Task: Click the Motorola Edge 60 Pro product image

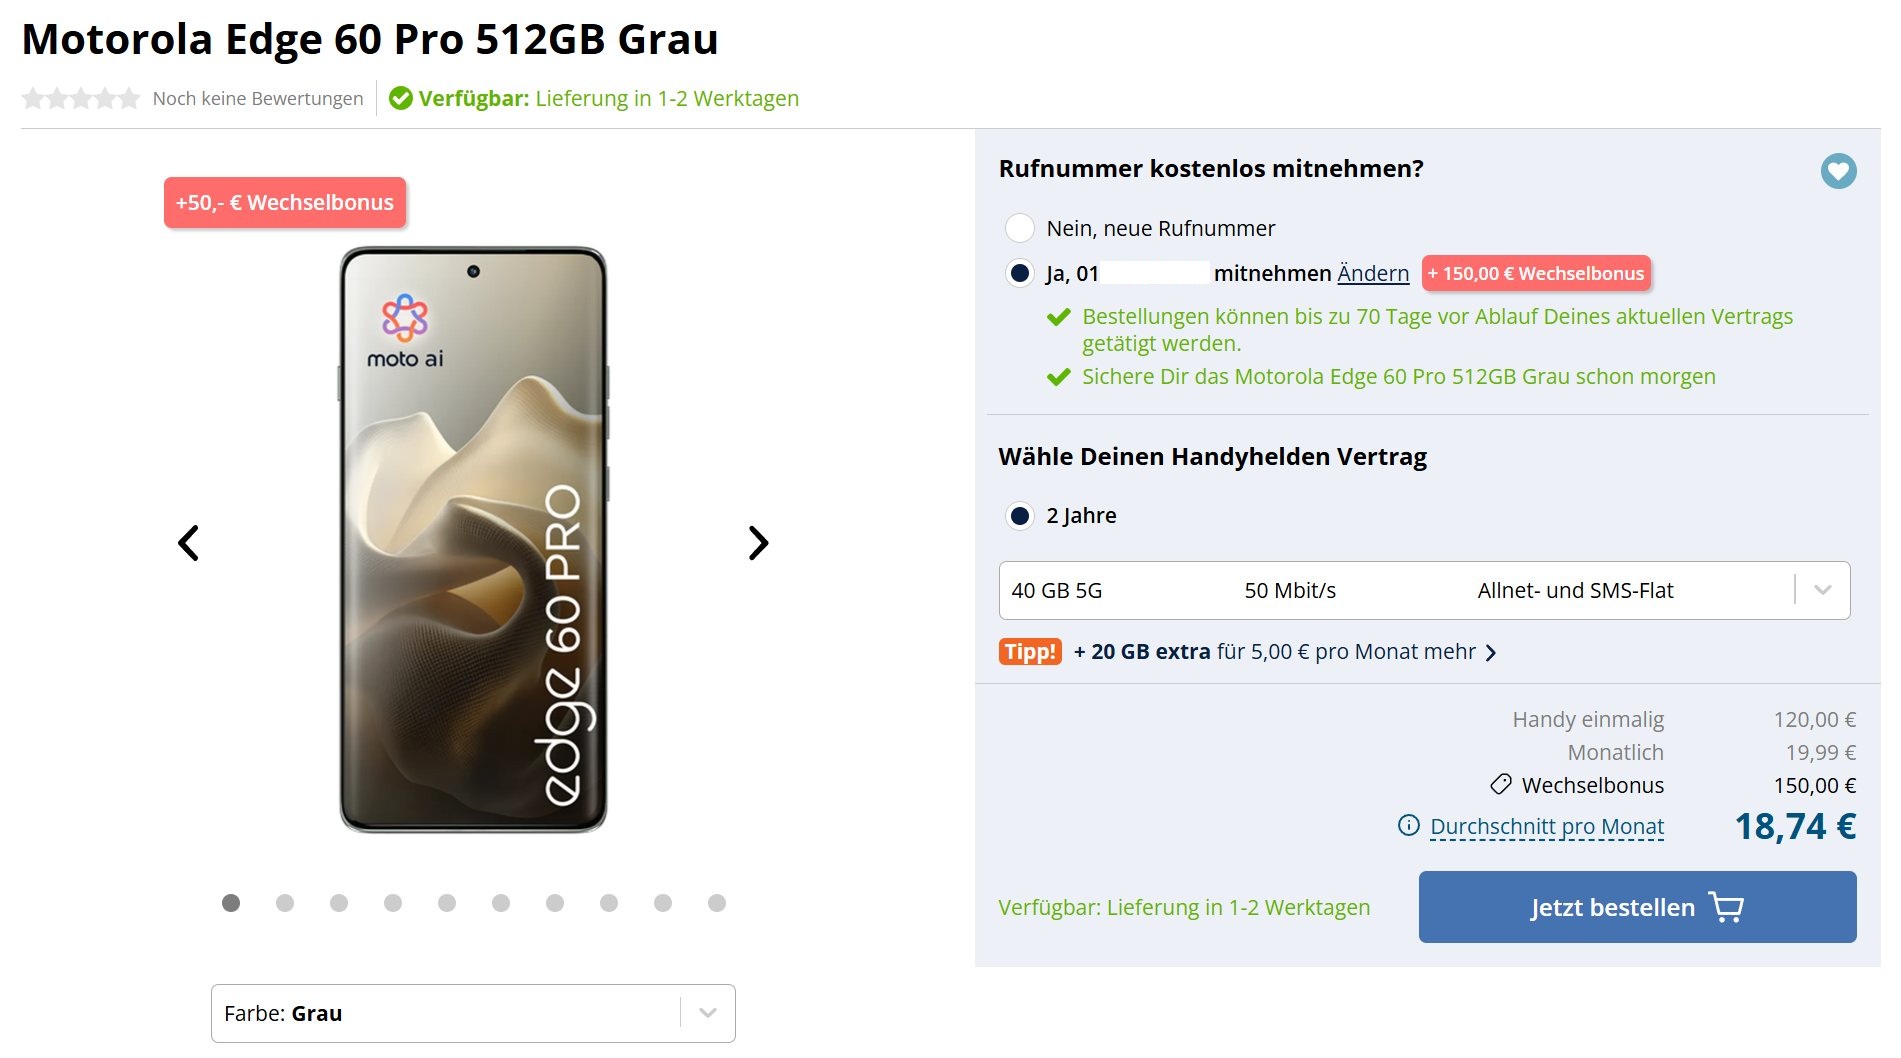Action: coord(473,540)
